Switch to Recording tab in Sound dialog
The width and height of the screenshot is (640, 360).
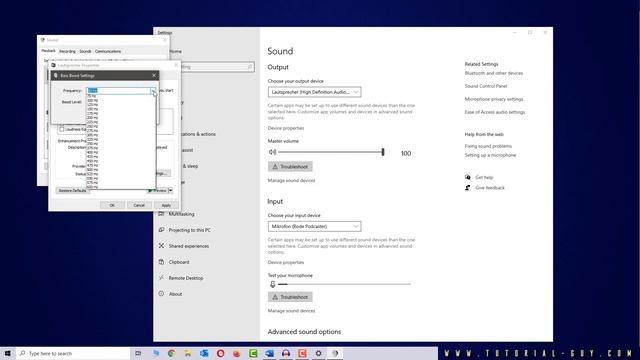67,51
